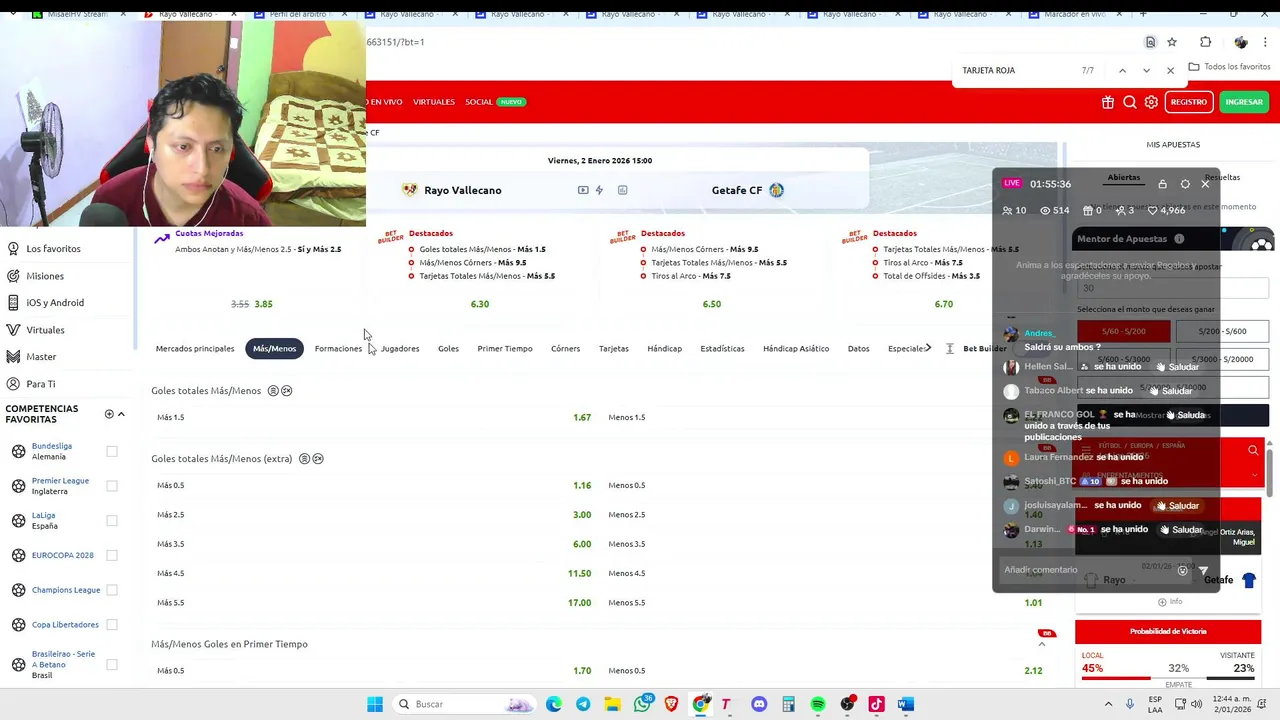Open the settings gear in the red header

[1151, 102]
